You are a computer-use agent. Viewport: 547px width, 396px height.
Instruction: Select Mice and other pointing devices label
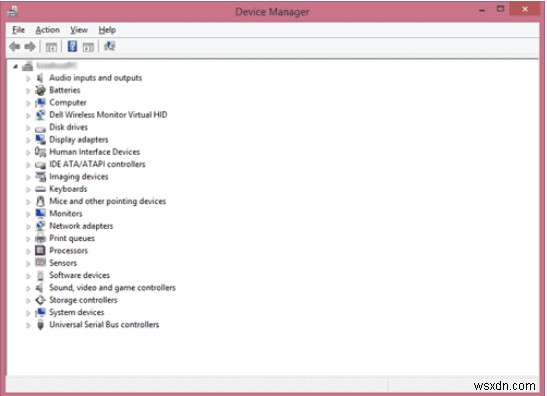tap(107, 201)
